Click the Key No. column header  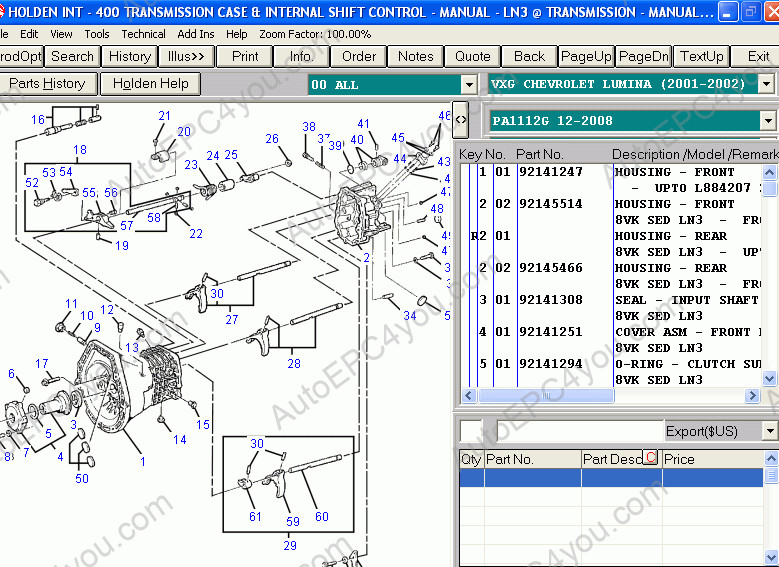pyautogui.click(x=482, y=155)
